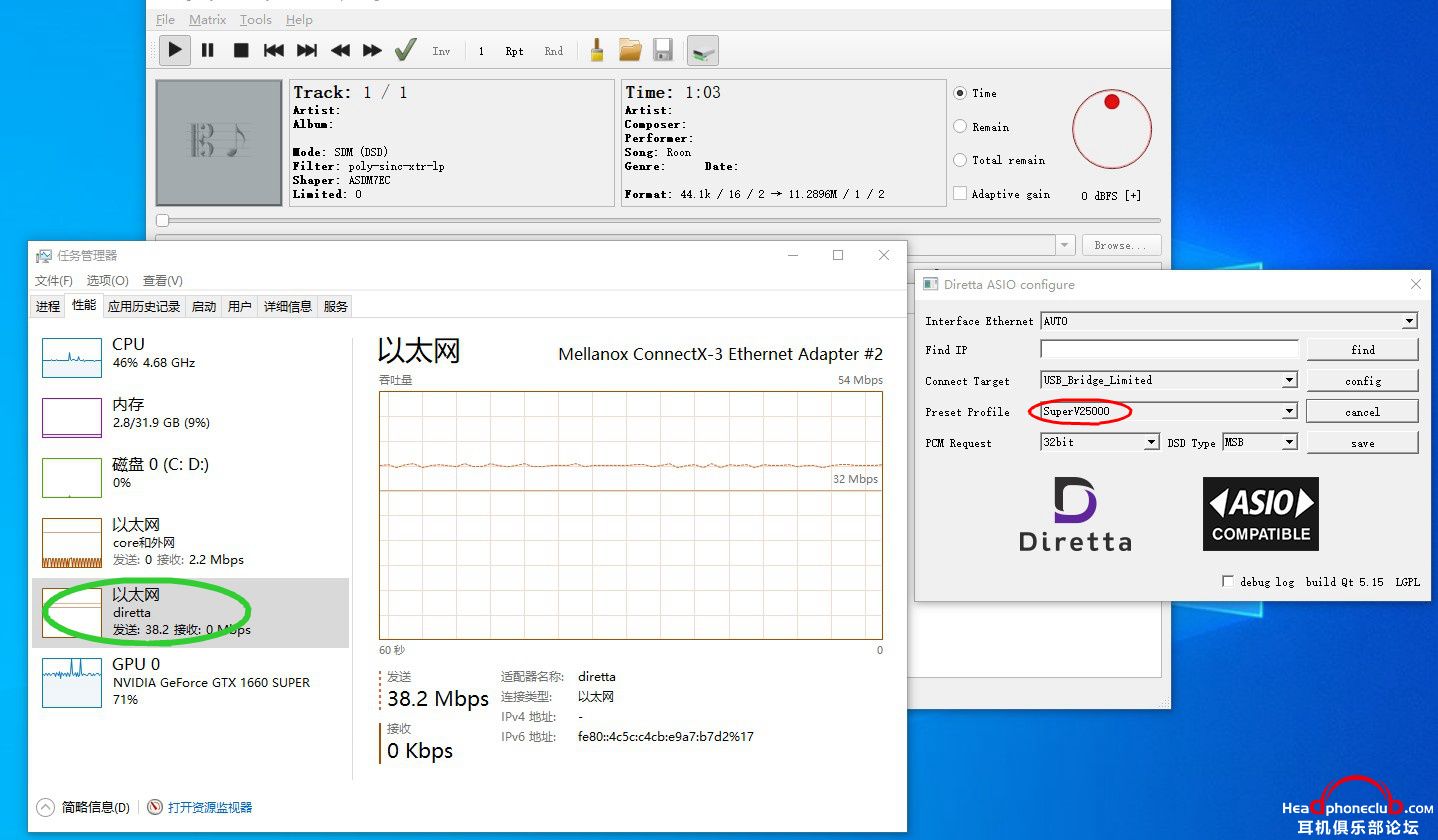The height and width of the screenshot is (840, 1438).
Task: Click the fast-forward (seek forward) icon
Action: [372, 50]
